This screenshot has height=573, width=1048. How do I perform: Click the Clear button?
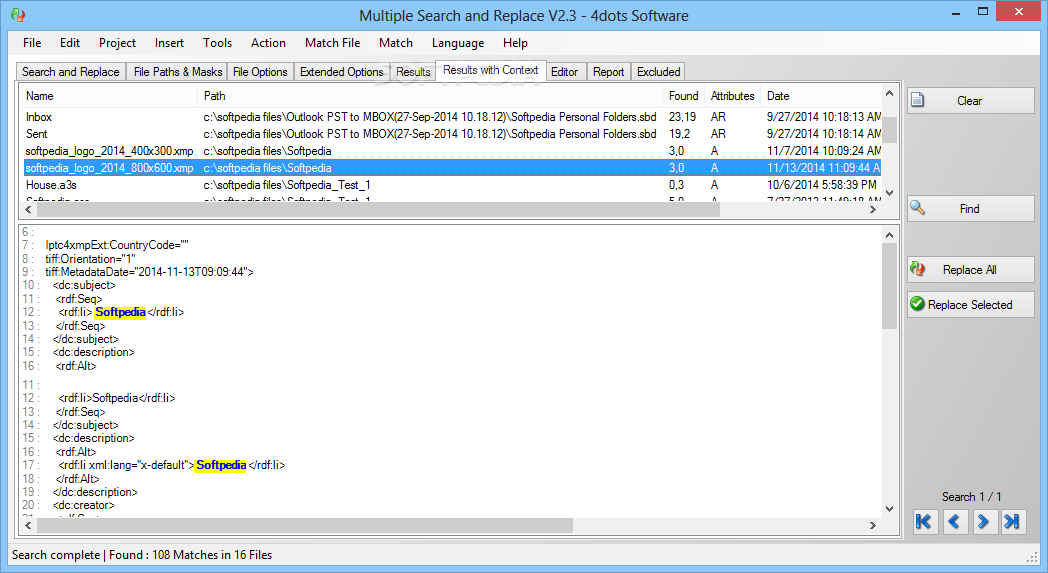[x=970, y=101]
